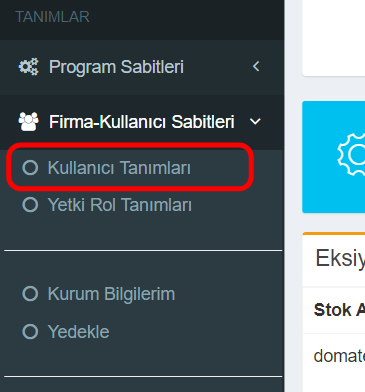Open the Yedekle backup link
The image size is (365, 392).
point(78,332)
